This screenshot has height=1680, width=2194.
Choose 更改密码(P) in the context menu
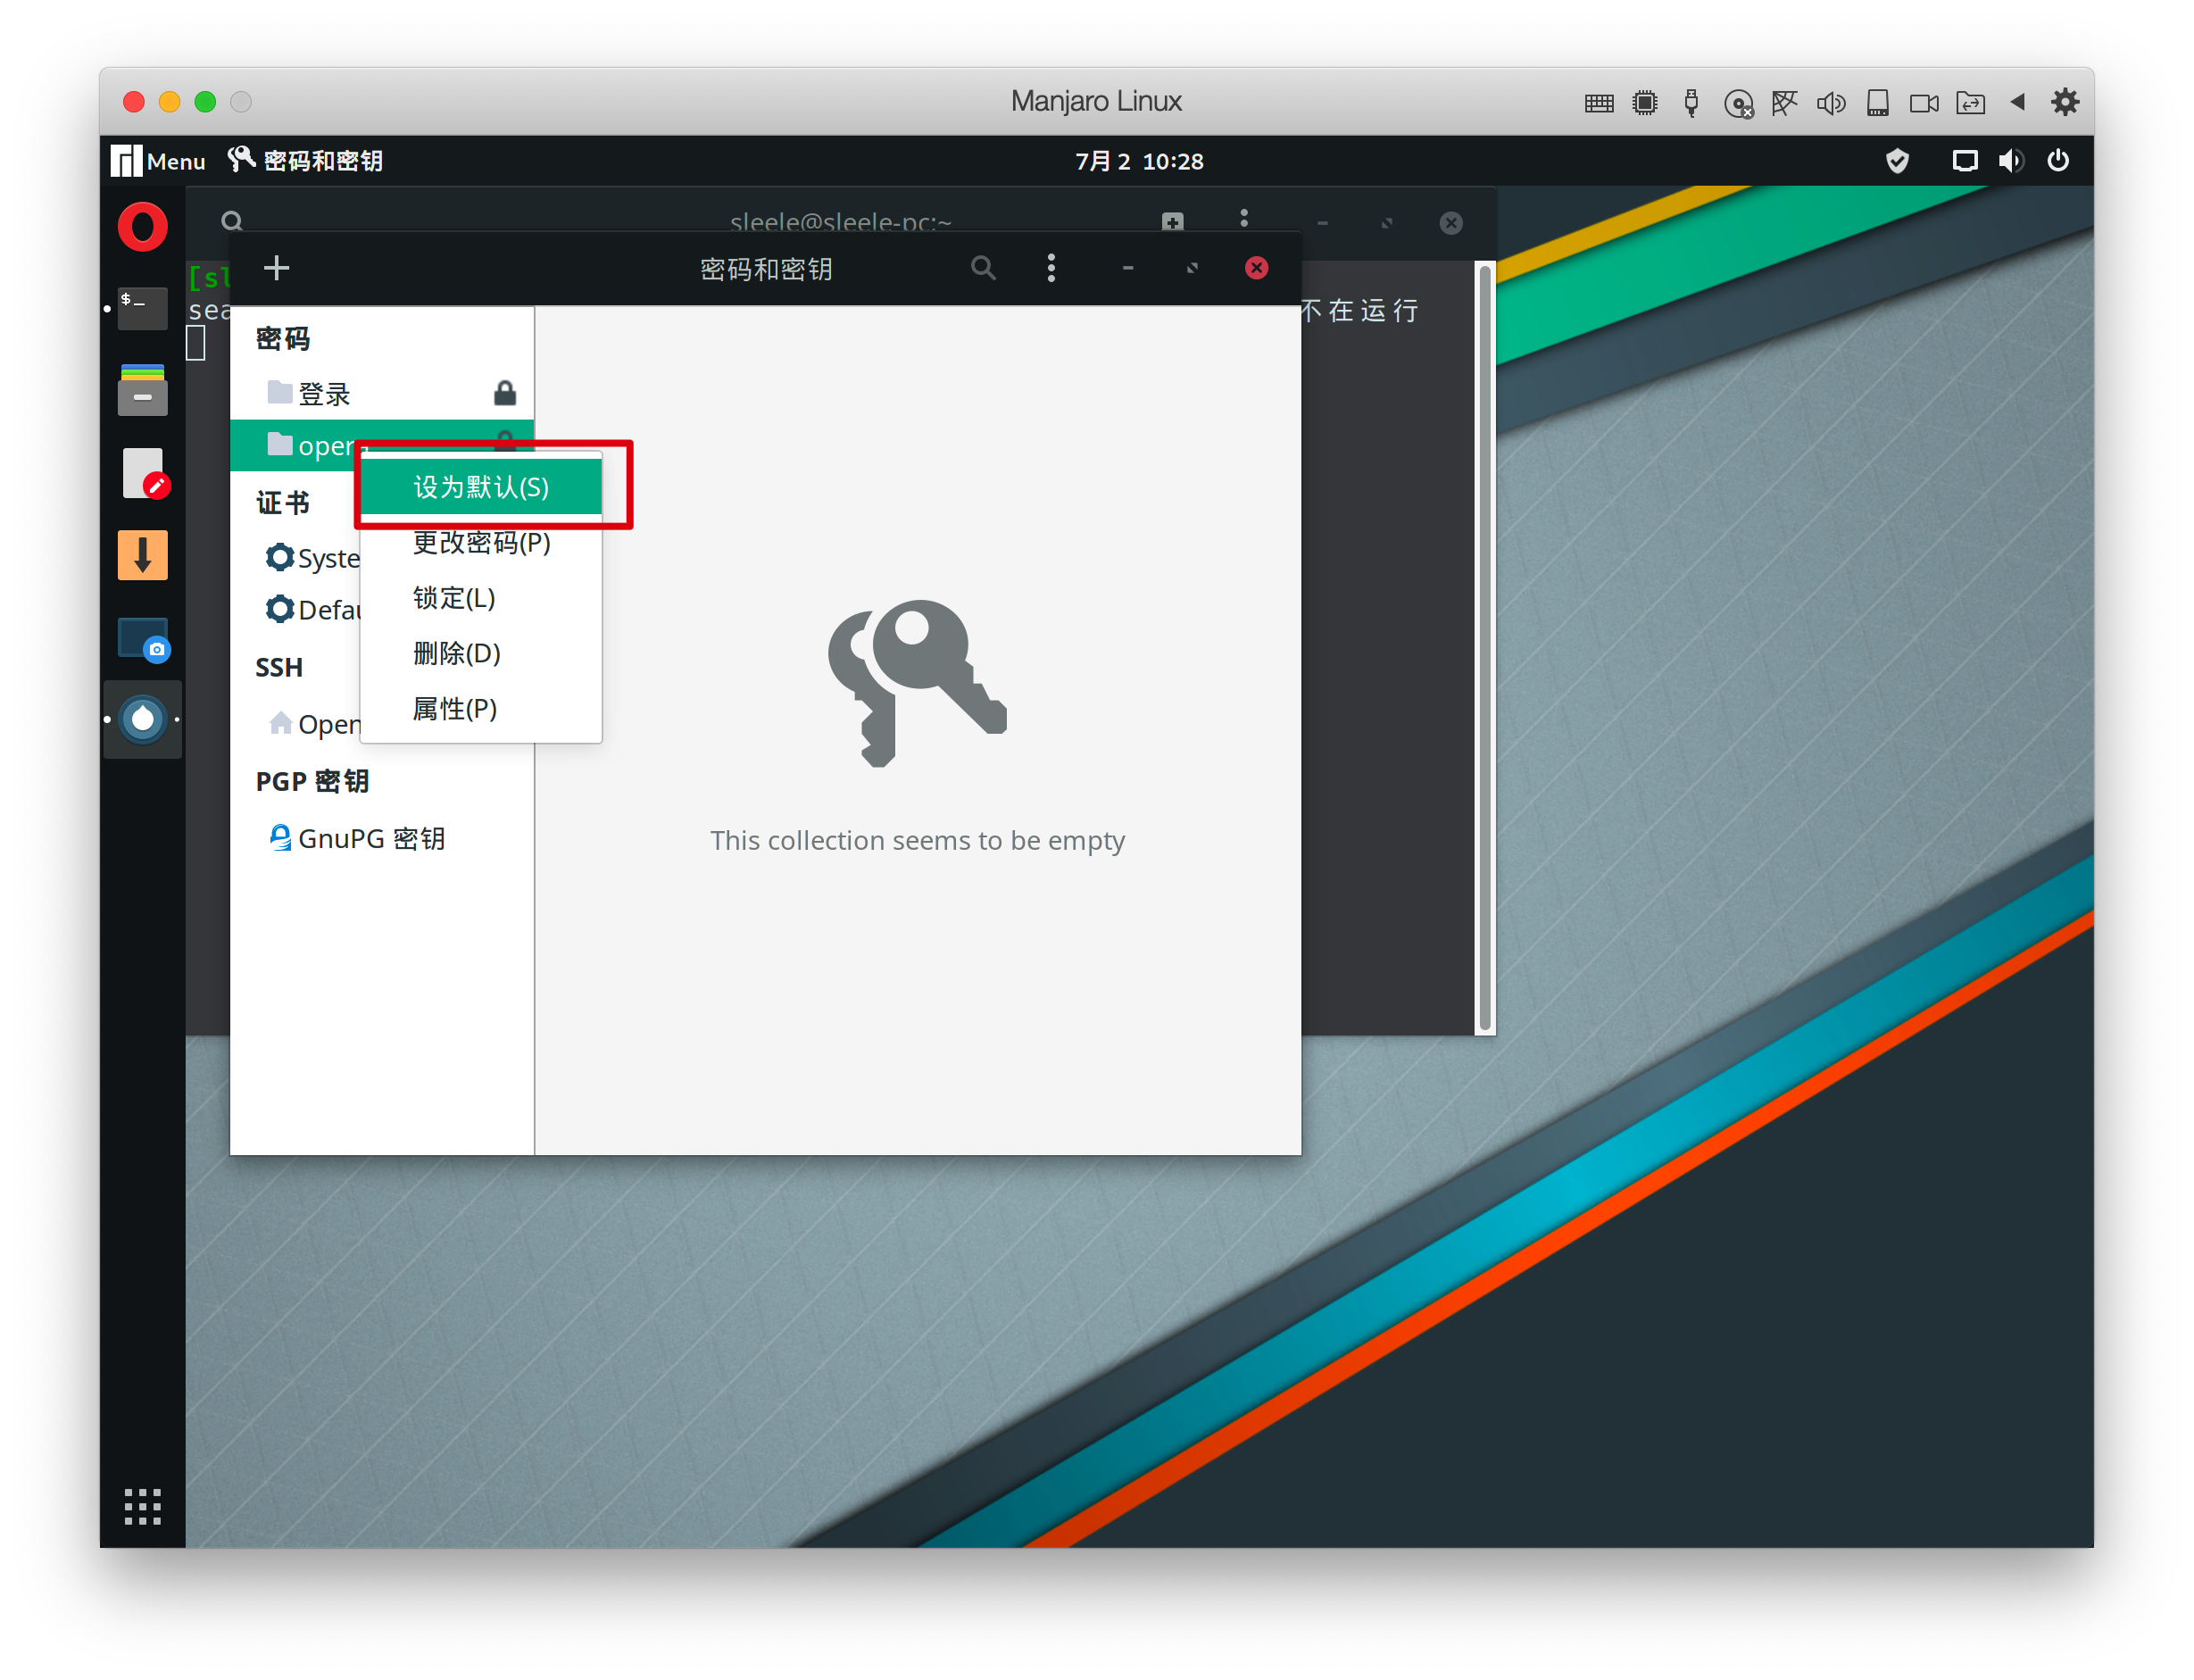coord(481,542)
